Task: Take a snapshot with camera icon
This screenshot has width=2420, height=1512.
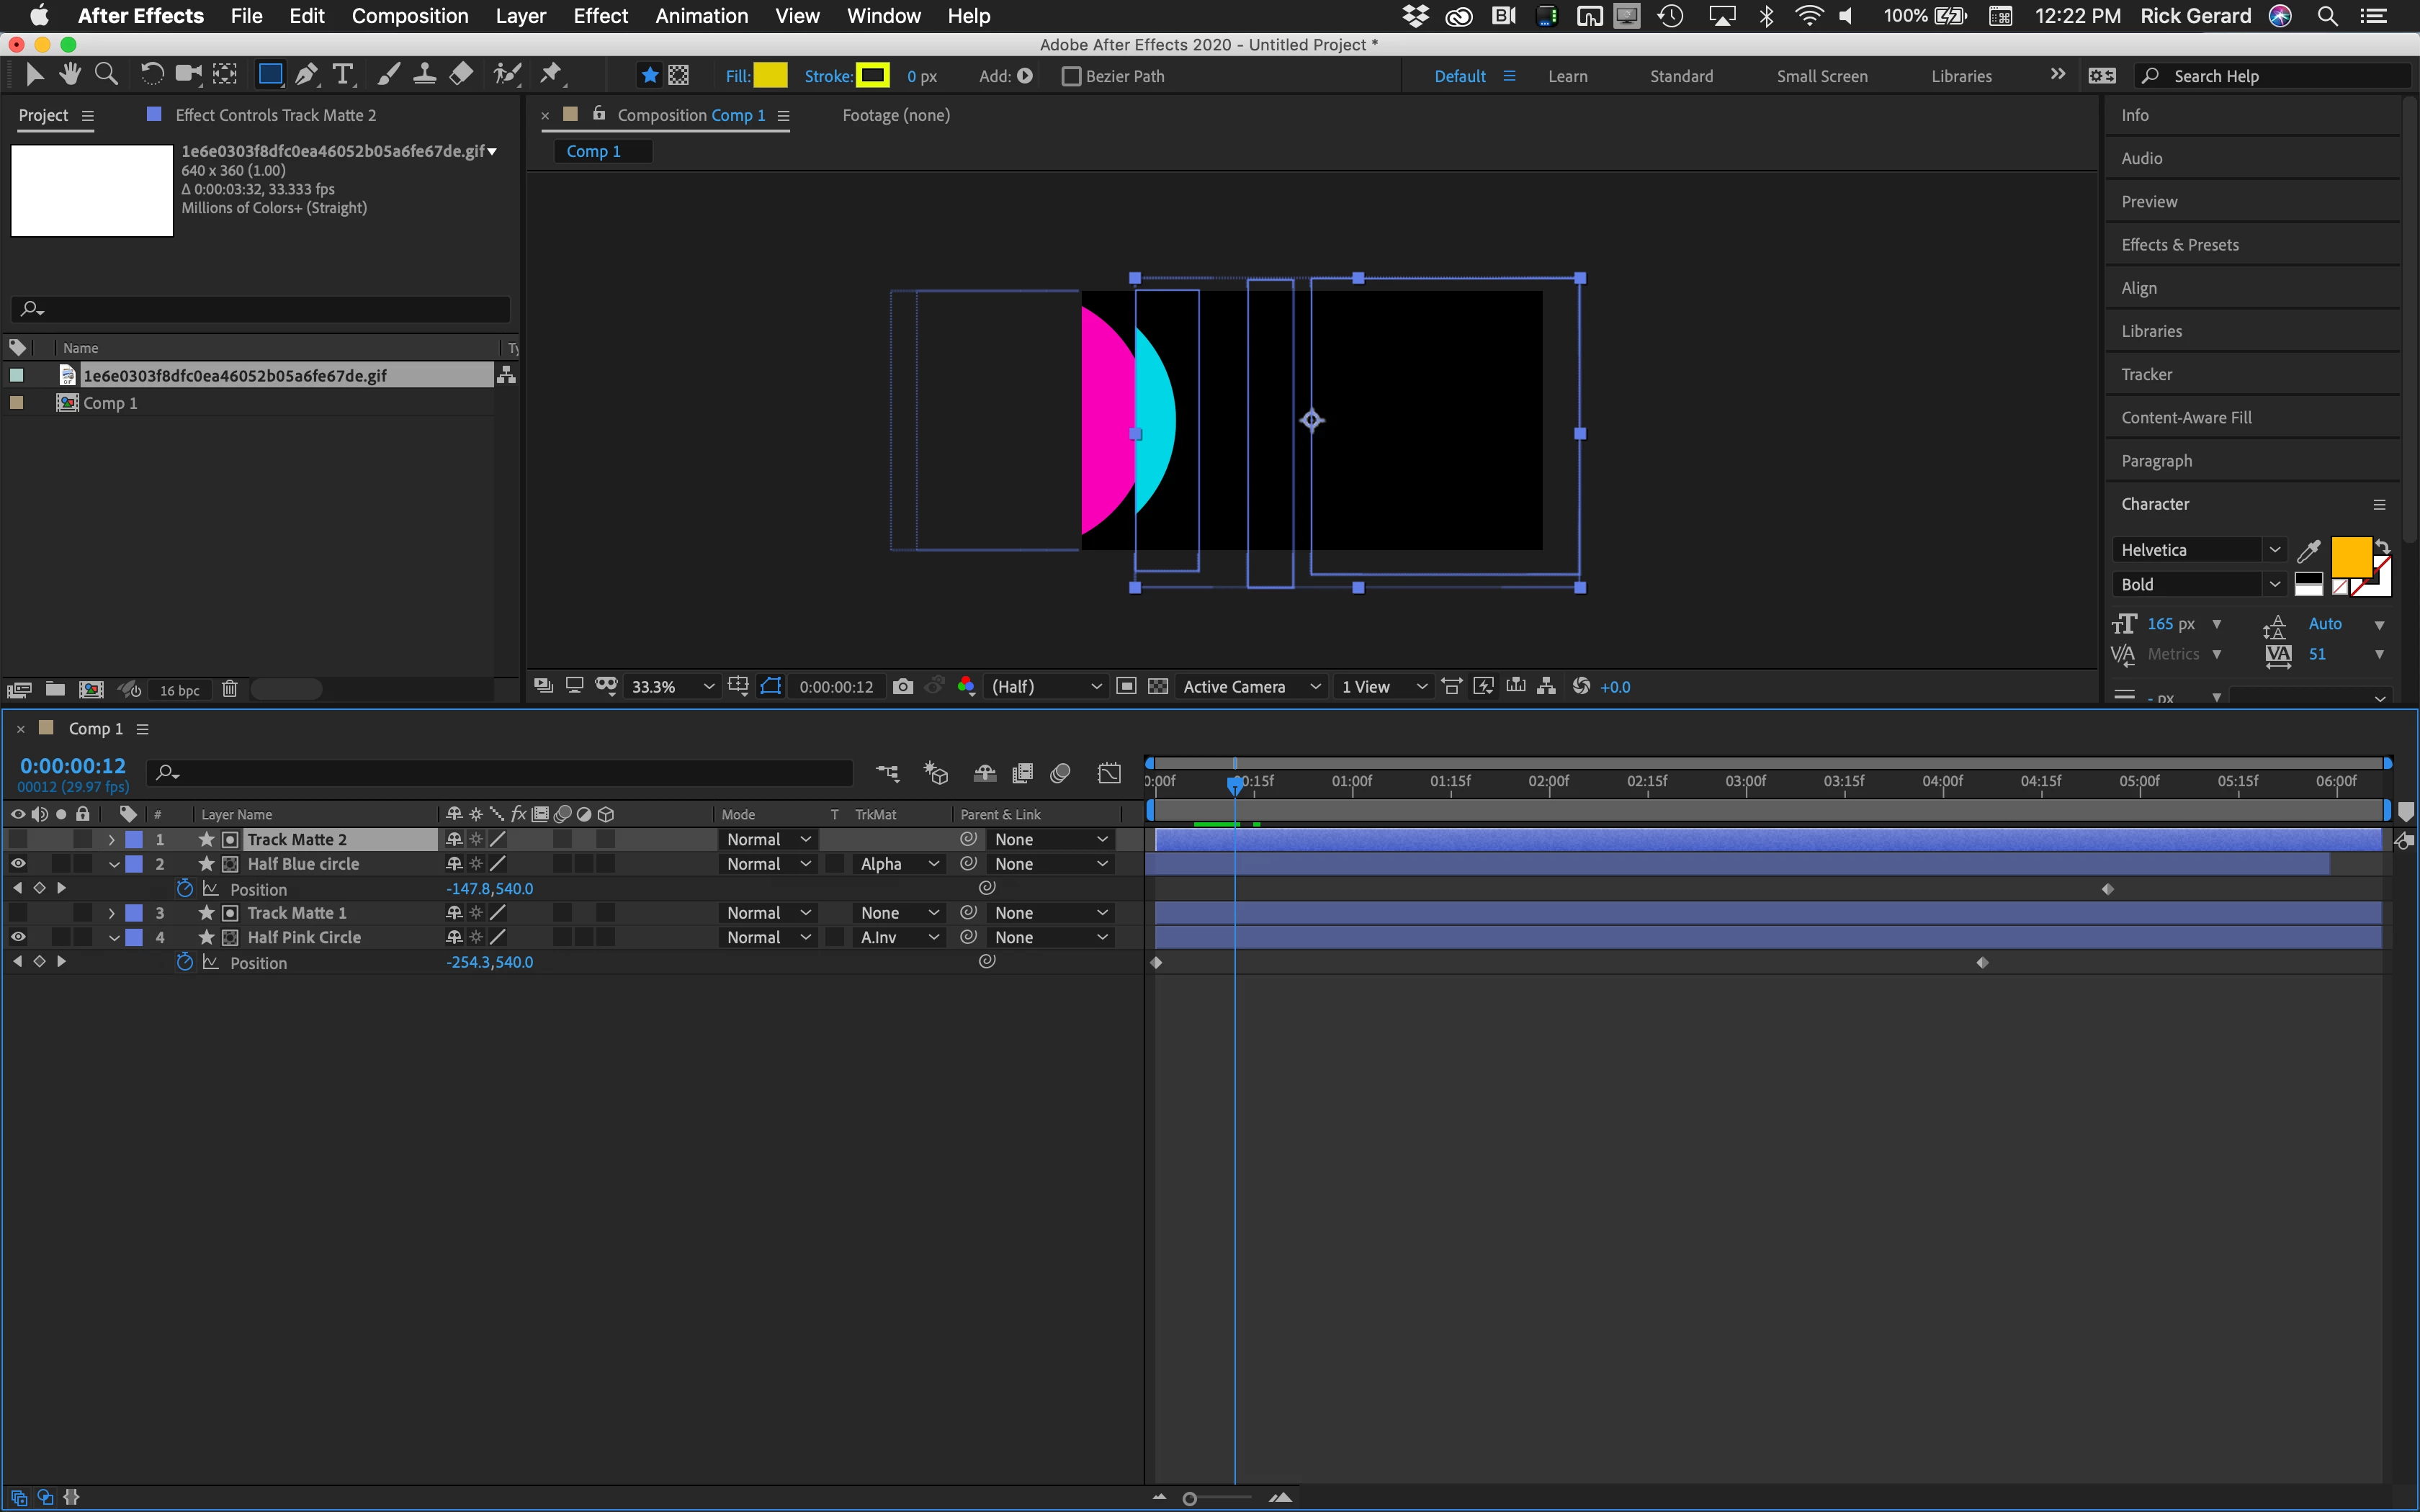Action: [902, 686]
